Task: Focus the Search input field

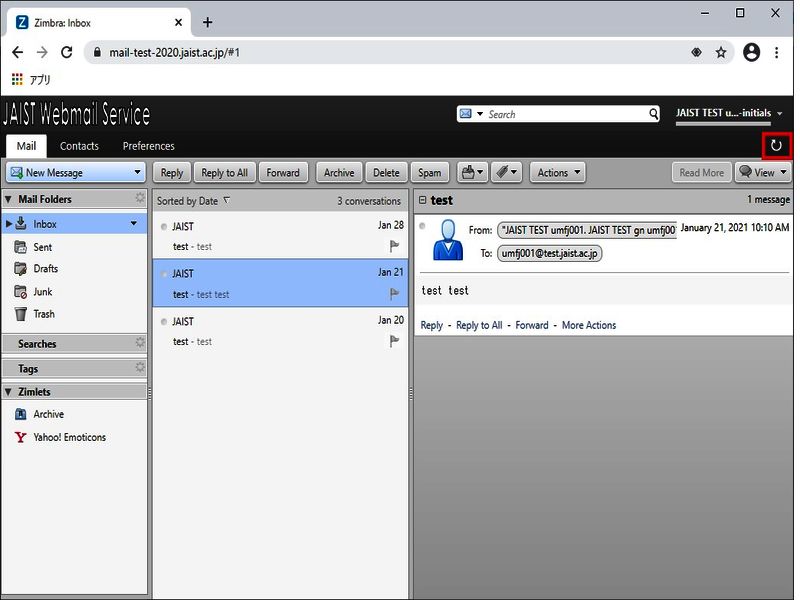Action: (566, 114)
